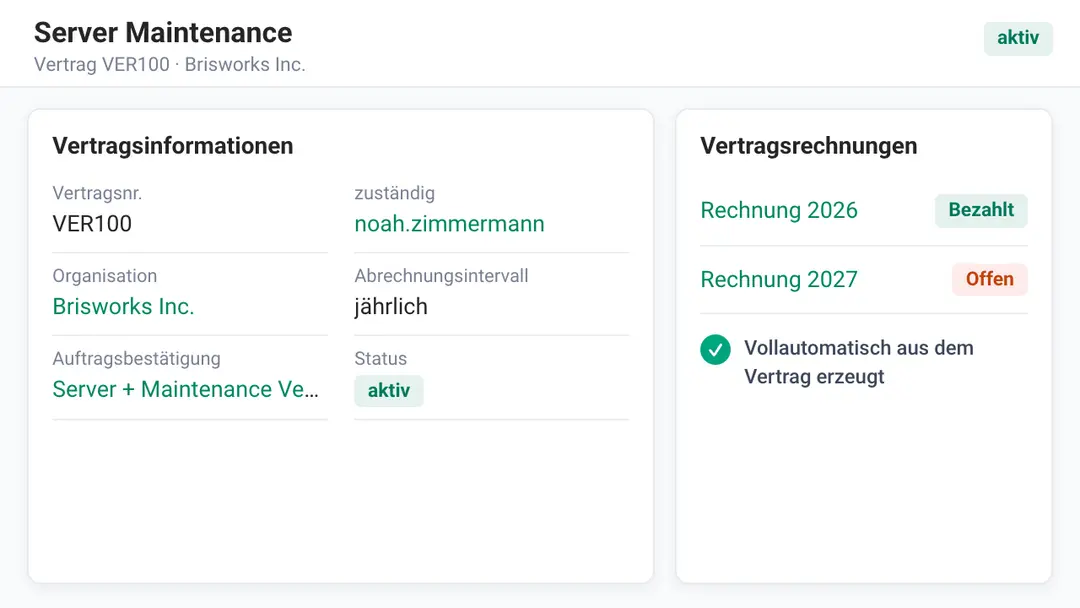Click the Server Maintenance page title
This screenshot has height=608, width=1080.
(163, 32)
